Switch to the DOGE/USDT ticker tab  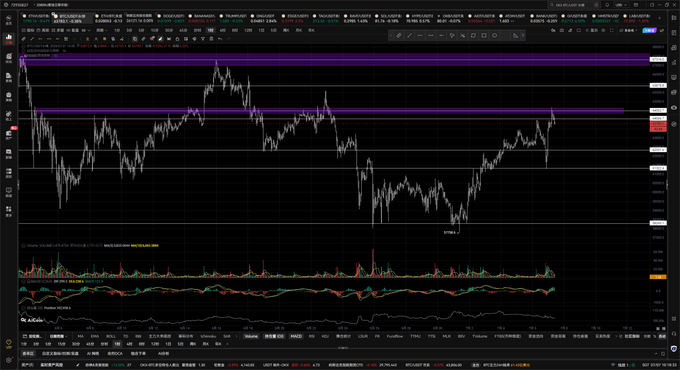(171, 18)
